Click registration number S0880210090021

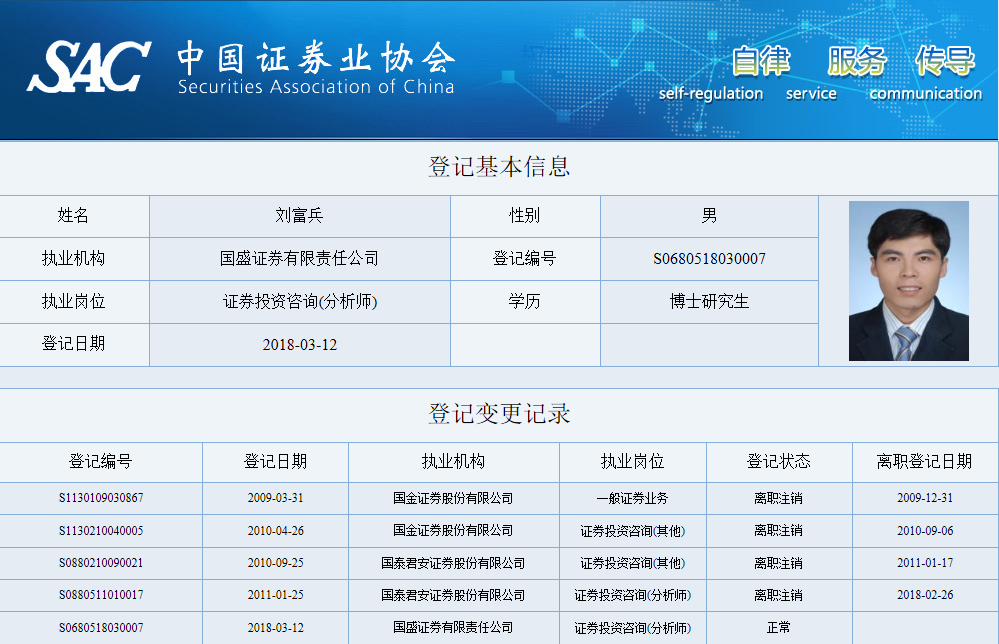pos(101,563)
